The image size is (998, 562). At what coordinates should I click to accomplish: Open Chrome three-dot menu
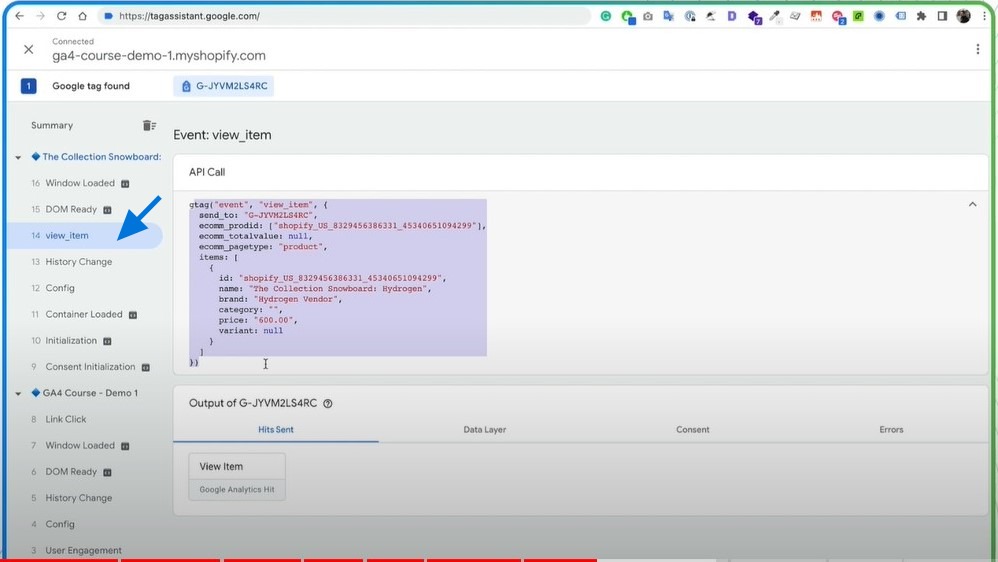coord(984,16)
